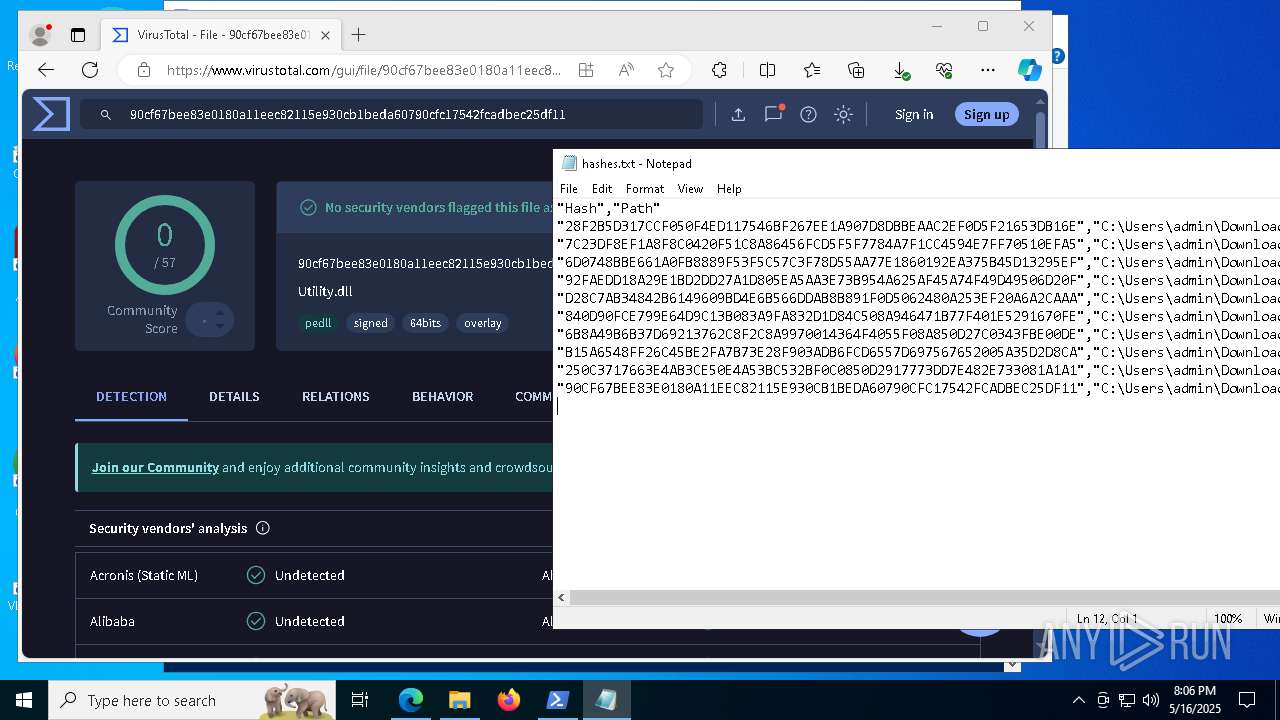This screenshot has height=720, width=1280.
Task: Click the signed tag
Action: click(x=370, y=323)
